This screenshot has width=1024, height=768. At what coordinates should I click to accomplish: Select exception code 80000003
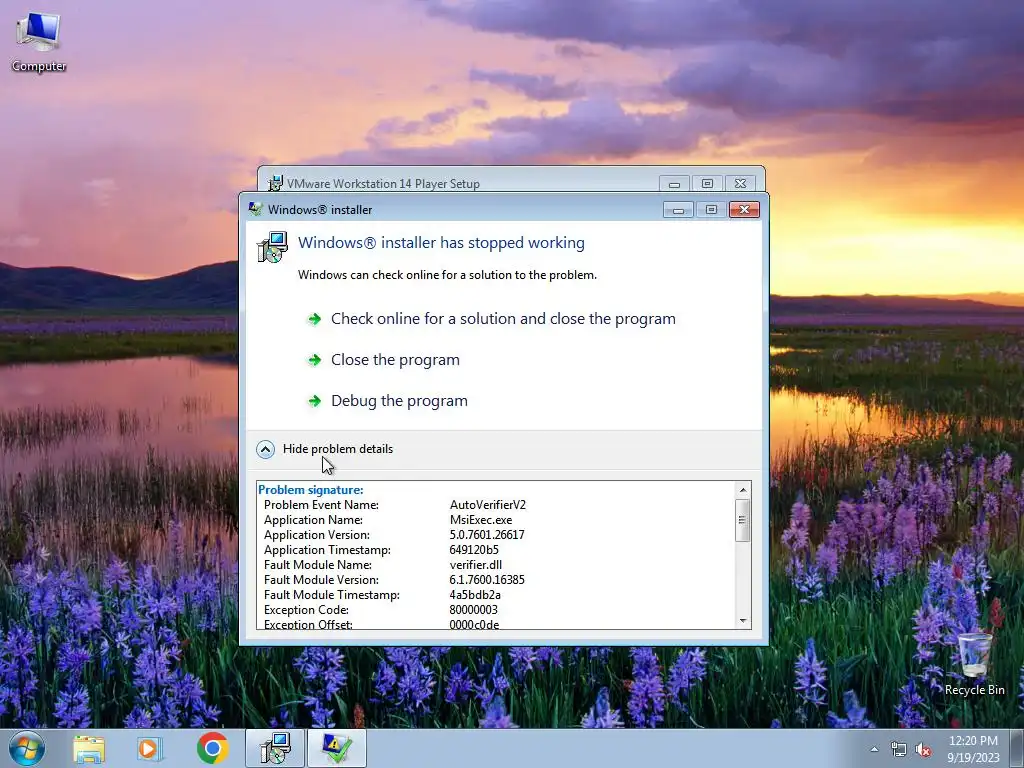473,610
